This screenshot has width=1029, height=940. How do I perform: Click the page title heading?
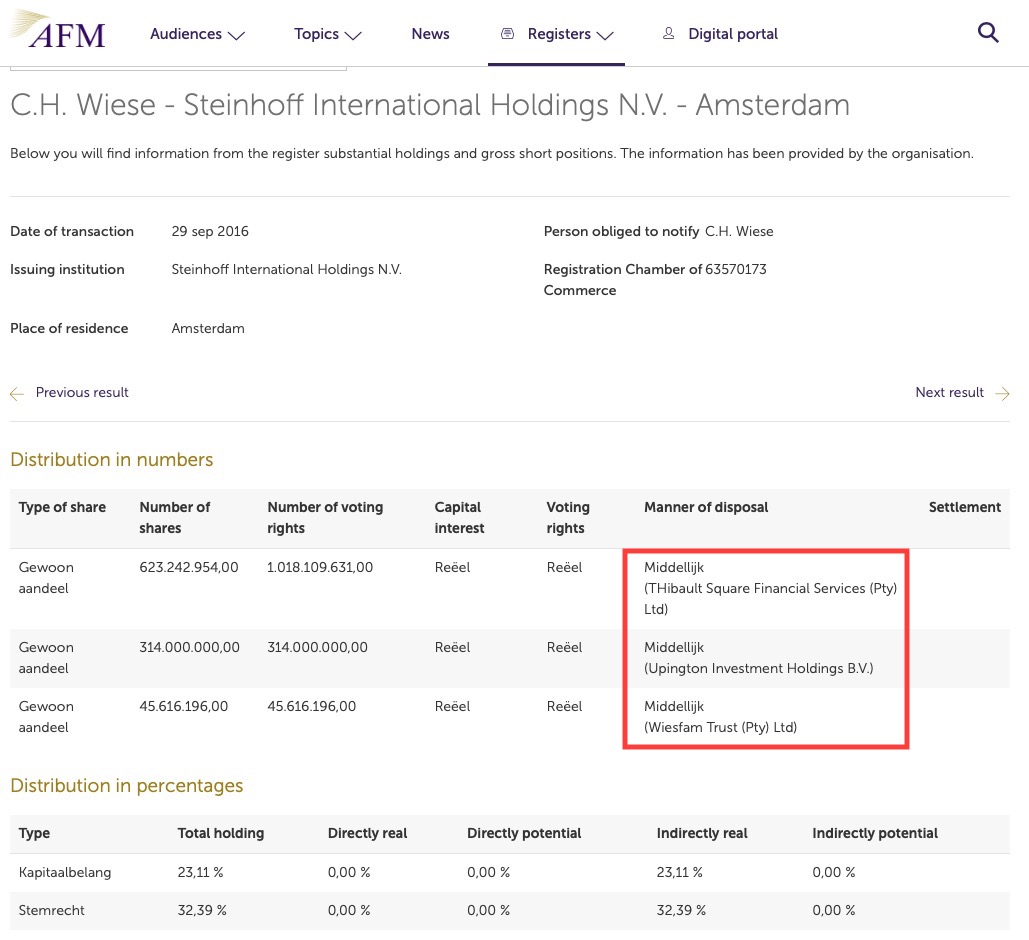coord(430,105)
